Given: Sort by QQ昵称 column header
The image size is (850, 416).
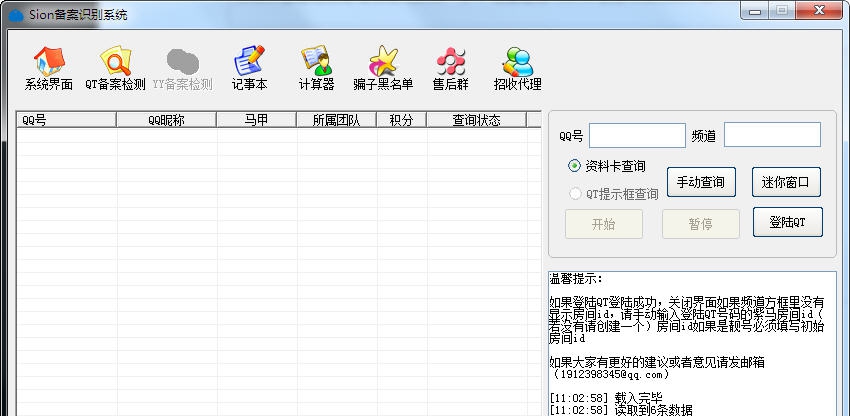Looking at the screenshot, I should (x=166, y=120).
